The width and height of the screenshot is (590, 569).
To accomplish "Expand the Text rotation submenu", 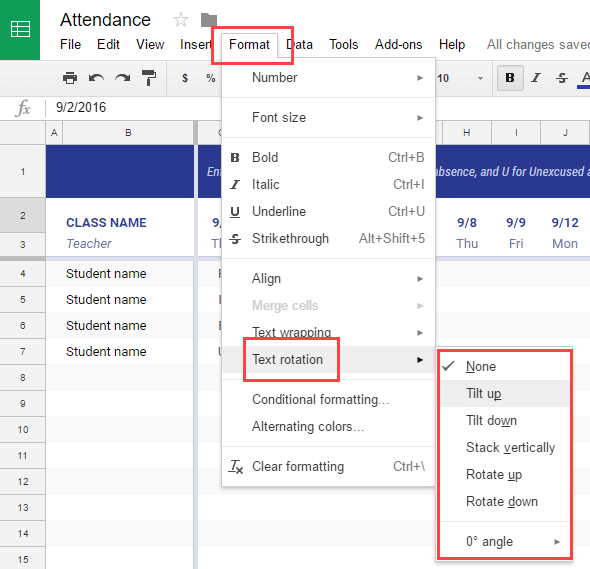I will pyautogui.click(x=328, y=359).
